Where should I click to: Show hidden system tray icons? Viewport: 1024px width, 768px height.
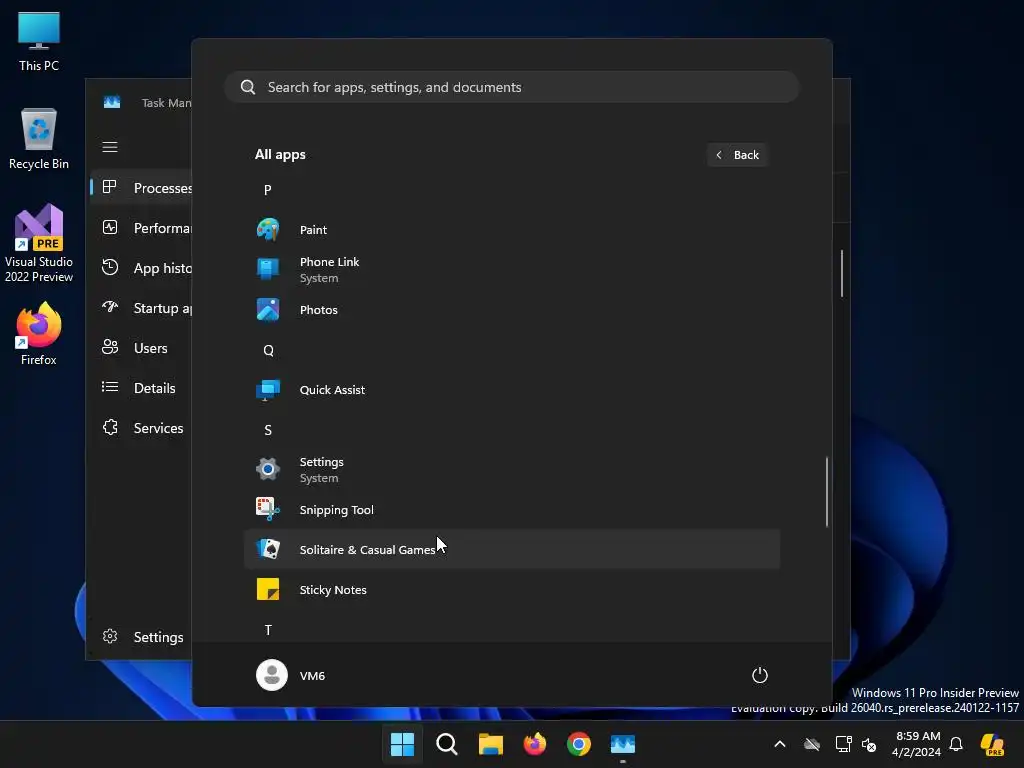click(x=780, y=744)
